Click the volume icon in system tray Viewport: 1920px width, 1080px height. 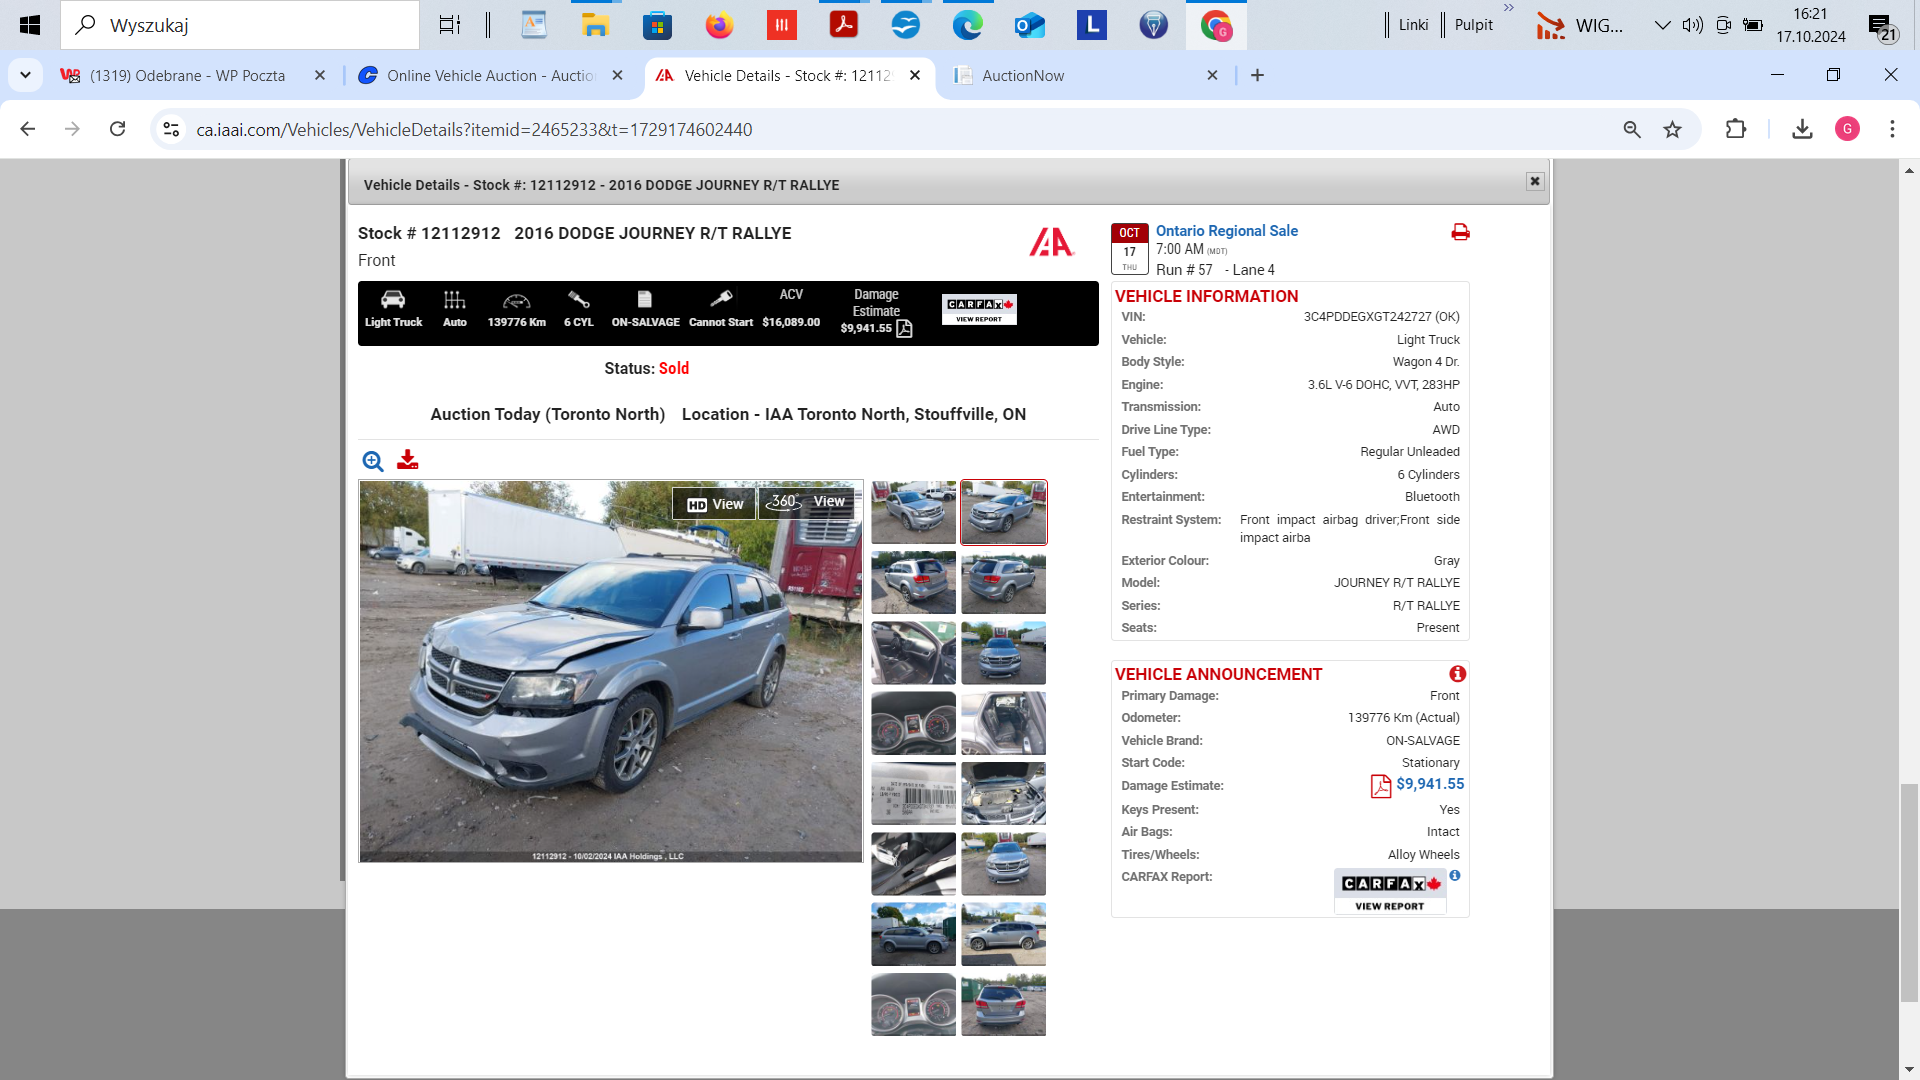(1692, 25)
